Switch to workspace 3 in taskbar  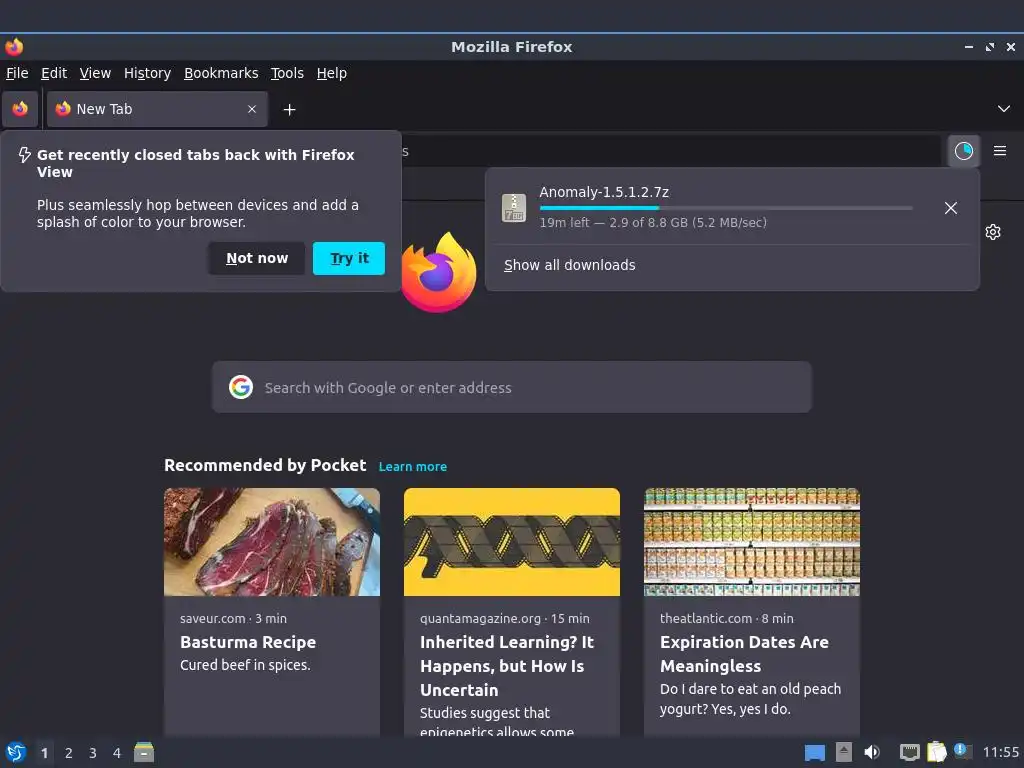pos(93,753)
